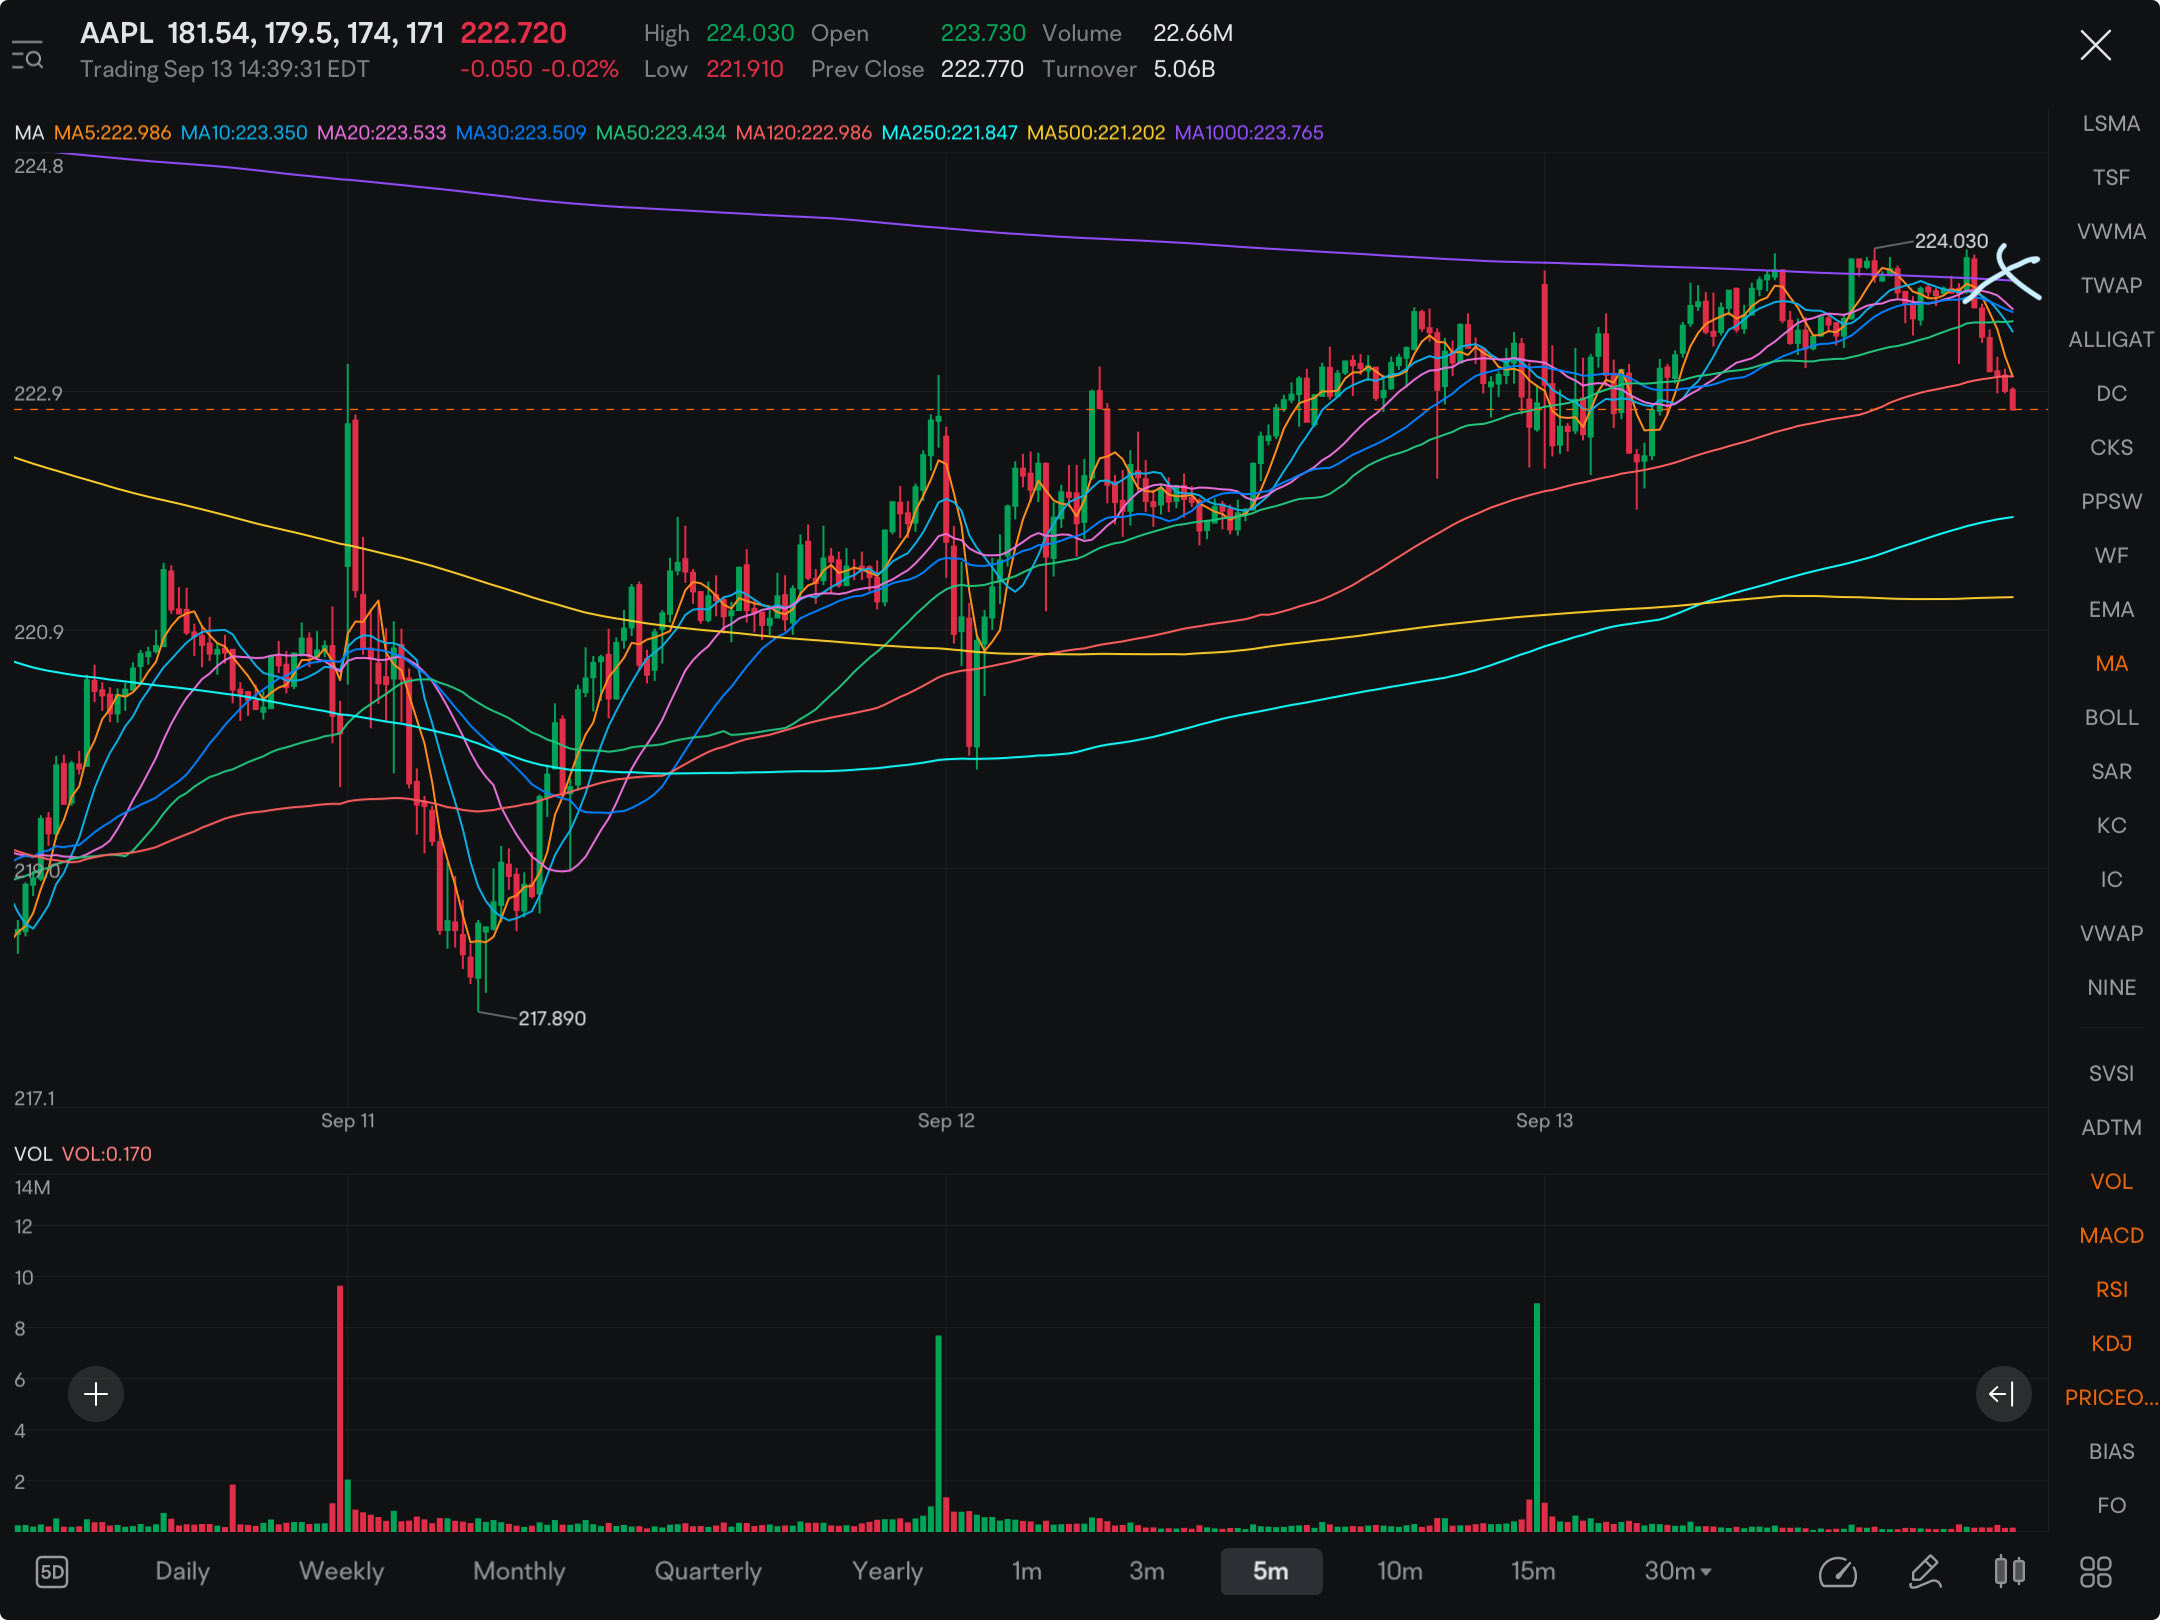Switch to the Yearly timeframe
The height and width of the screenshot is (1620, 2160).
point(887,1571)
